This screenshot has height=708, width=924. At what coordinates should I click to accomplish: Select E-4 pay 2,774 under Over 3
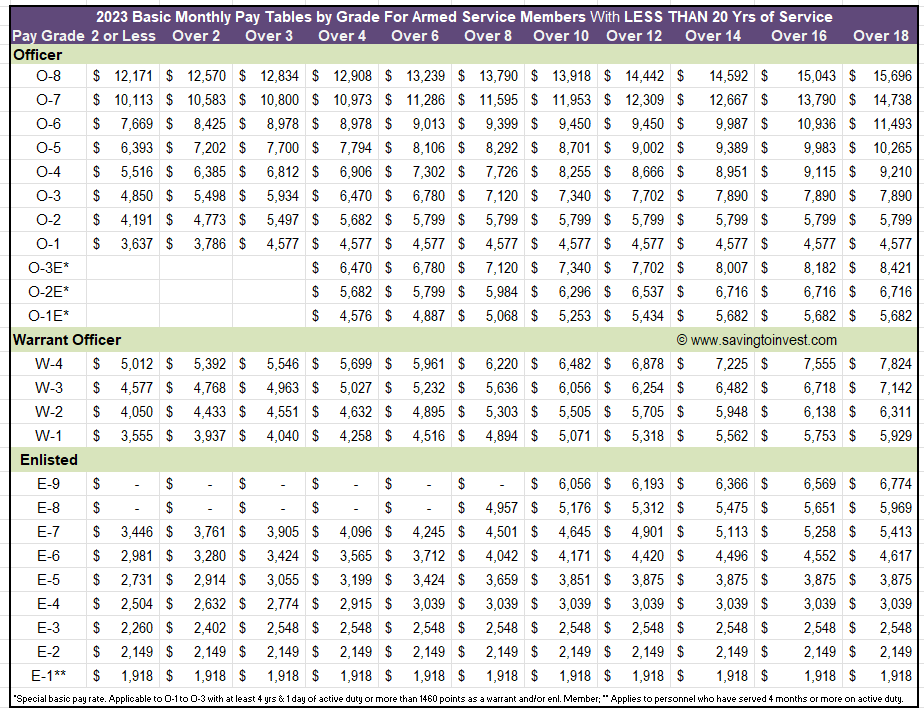pos(283,604)
